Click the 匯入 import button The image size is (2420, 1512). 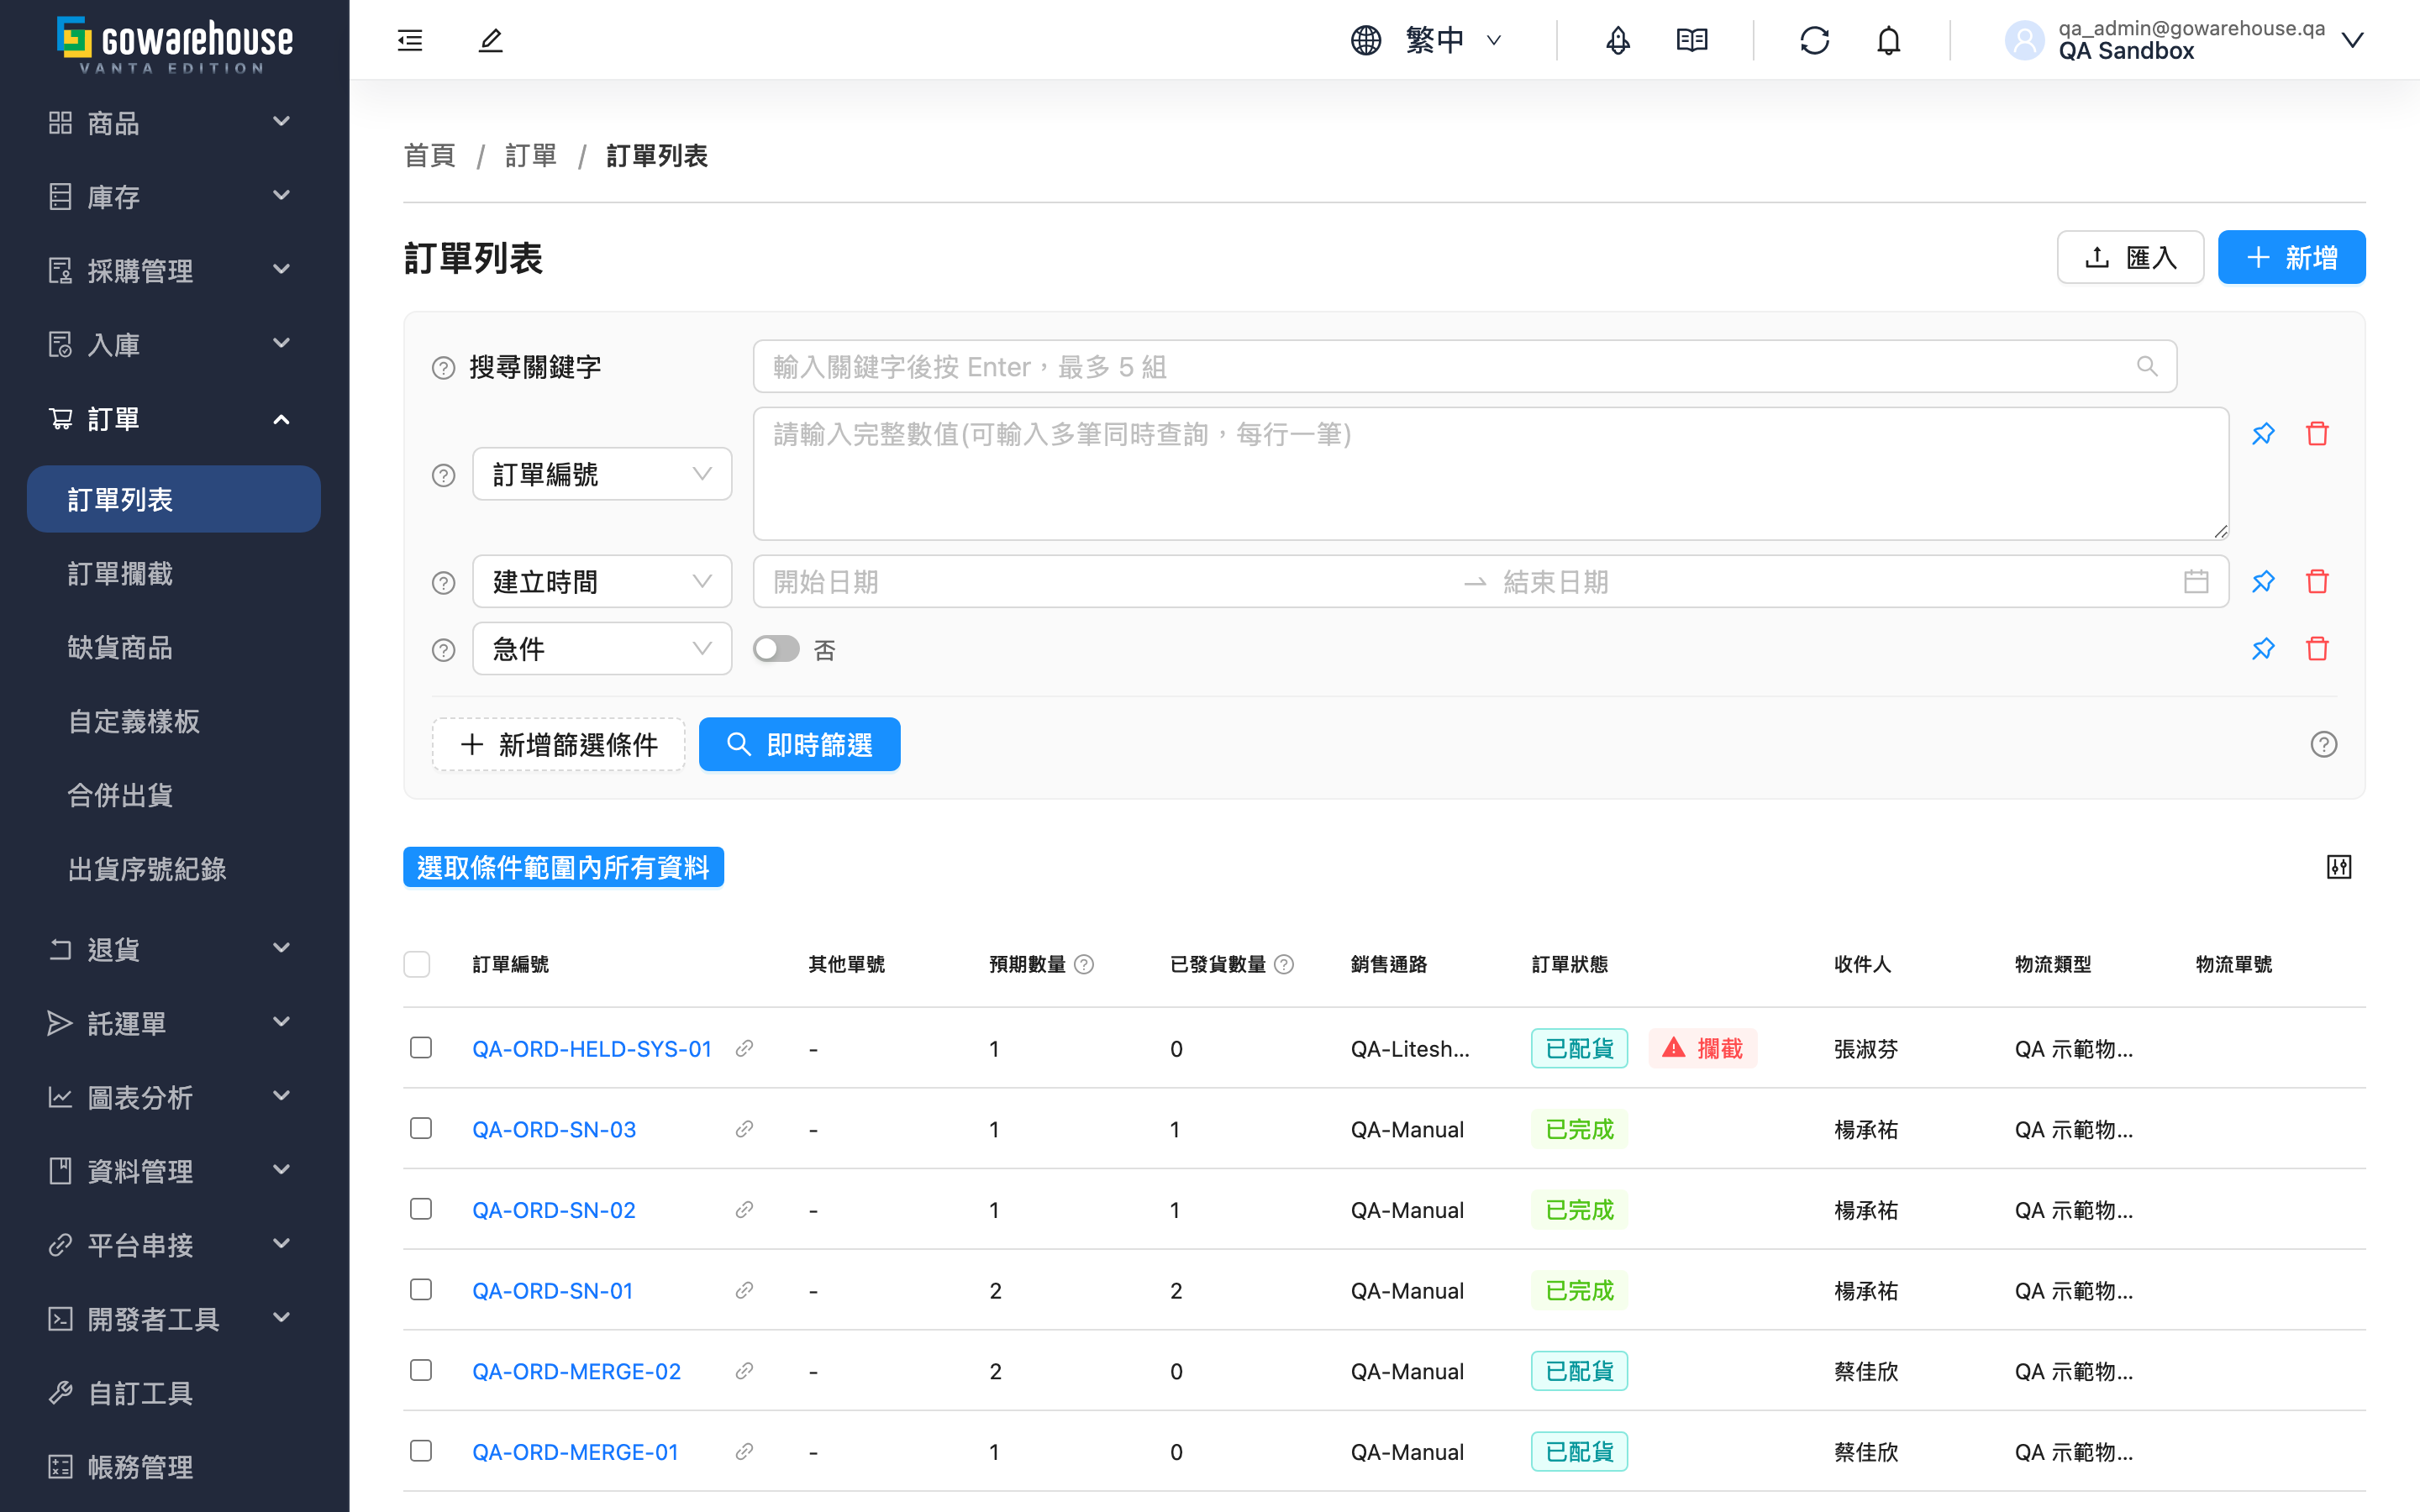tap(2130, 257)
